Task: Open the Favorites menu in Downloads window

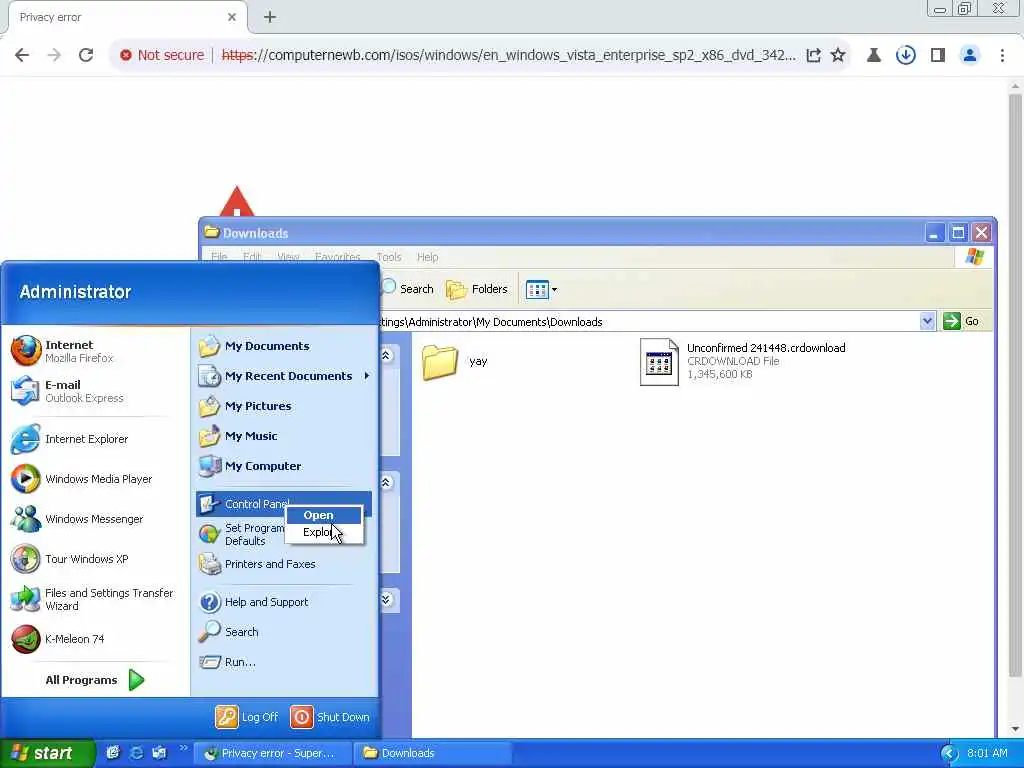Action: tap(338, 257)
